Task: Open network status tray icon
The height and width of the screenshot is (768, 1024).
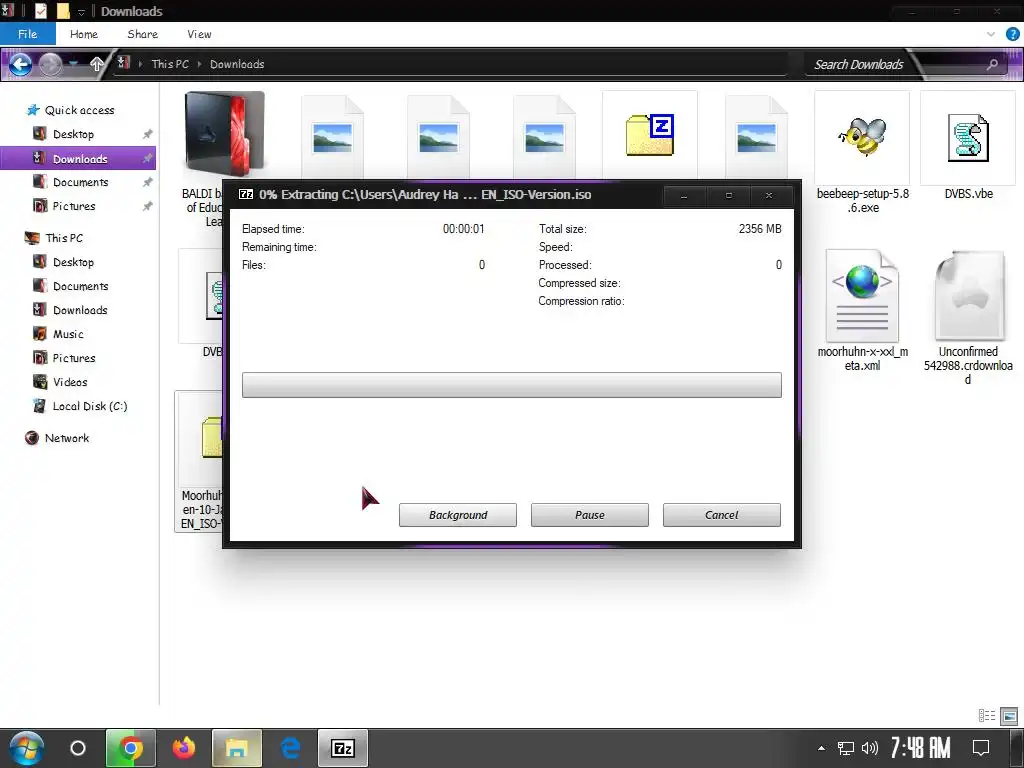Action: click(x=846, y=748)
